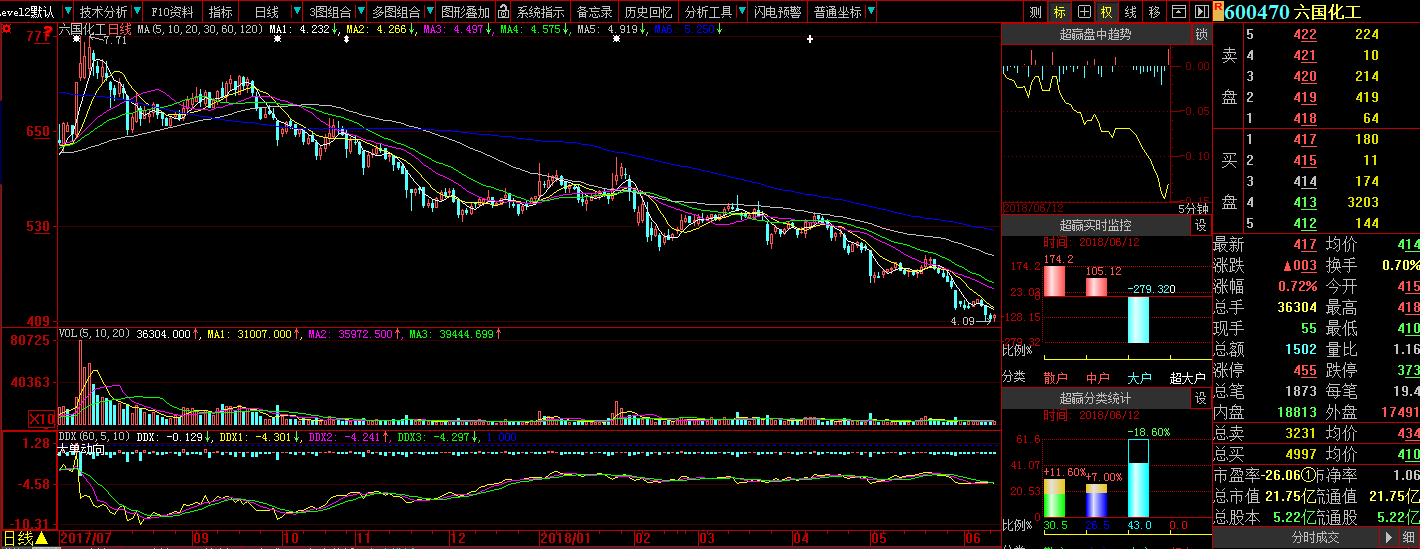Click the lock icon beside 图形叠加
1420x549 pixels.
click(x=504, y=12)
